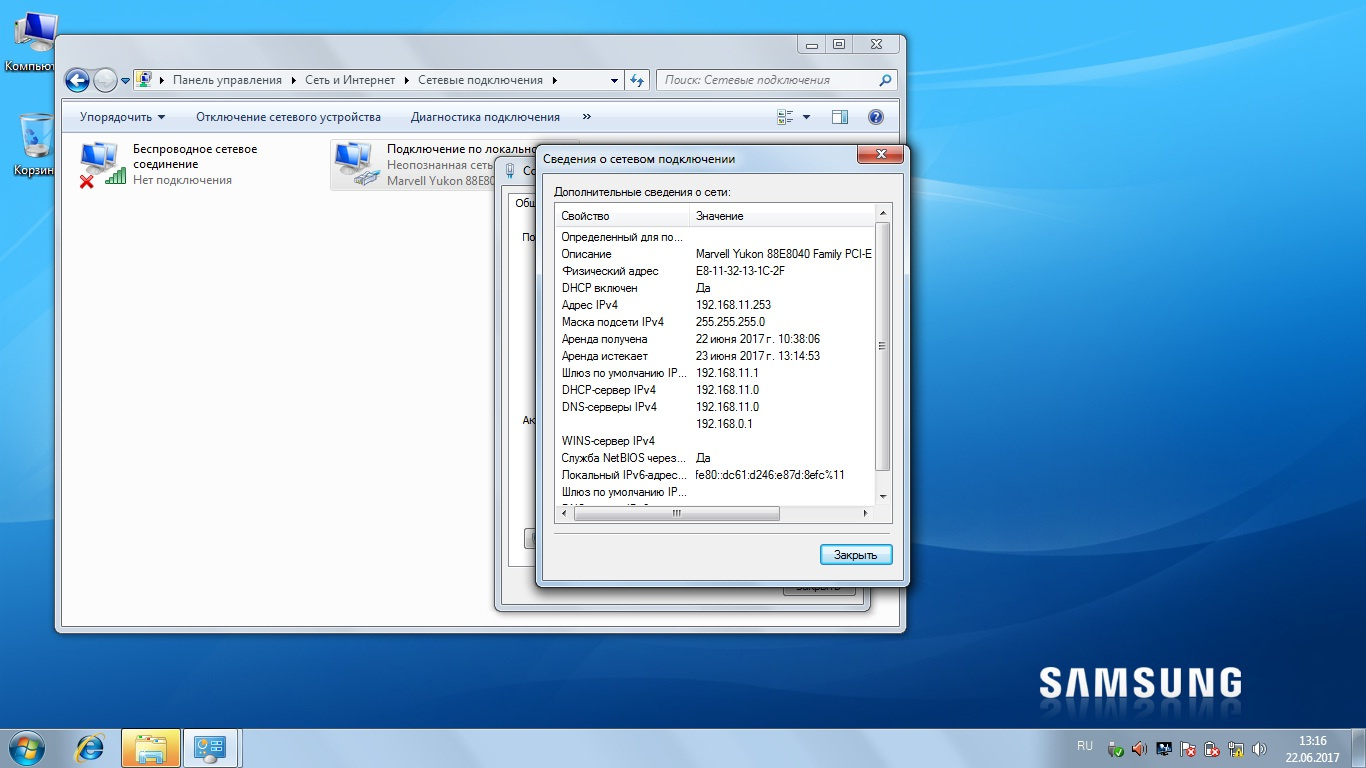Show more toolbar commands via » chevron
1366x768 pixels.
pyautogui.click(x=586, y=117)
